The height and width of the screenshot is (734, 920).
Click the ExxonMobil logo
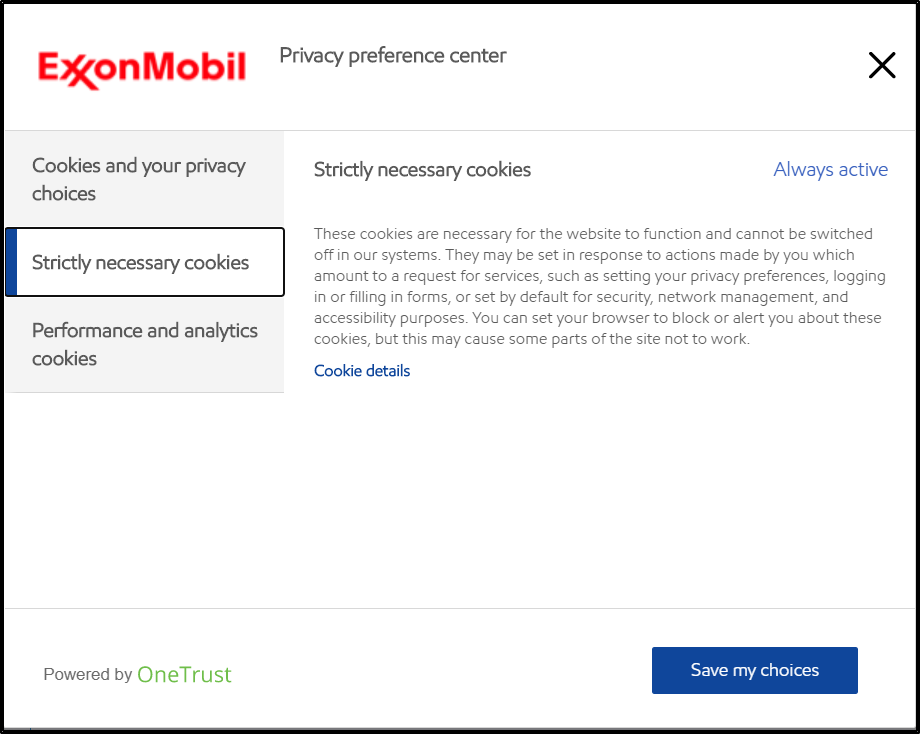coord(142,68)
